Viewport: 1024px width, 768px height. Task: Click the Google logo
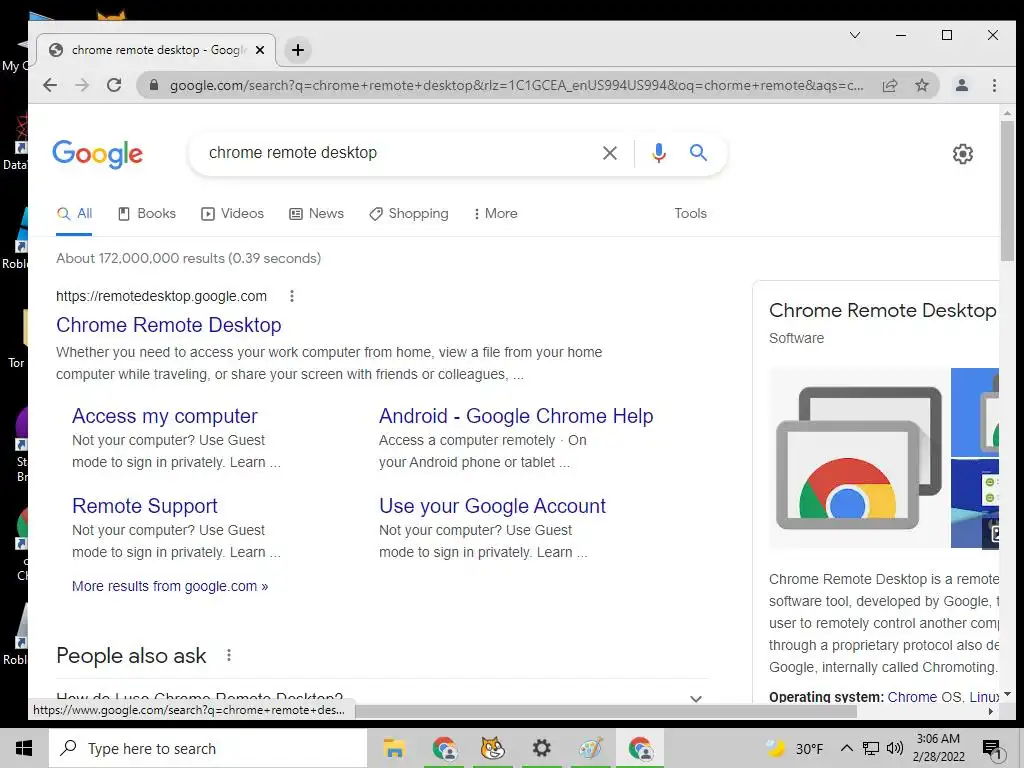[97, 154]
